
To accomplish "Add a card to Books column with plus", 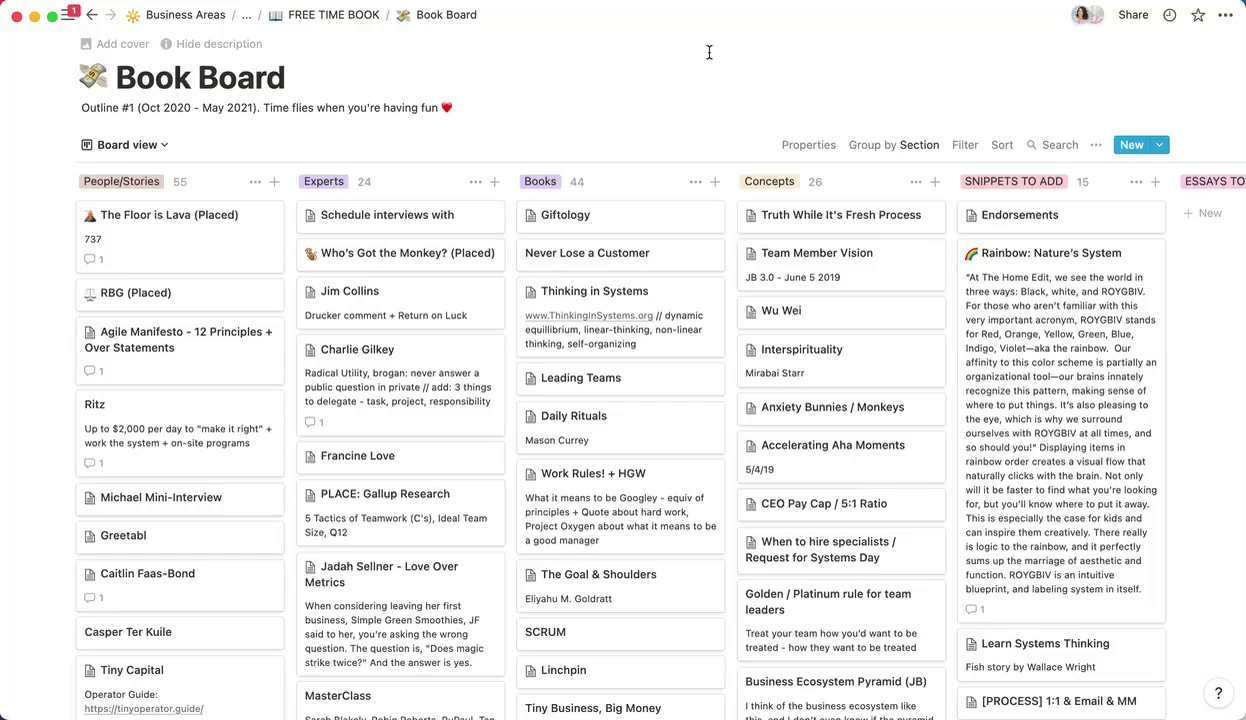I will click(715, 182).
